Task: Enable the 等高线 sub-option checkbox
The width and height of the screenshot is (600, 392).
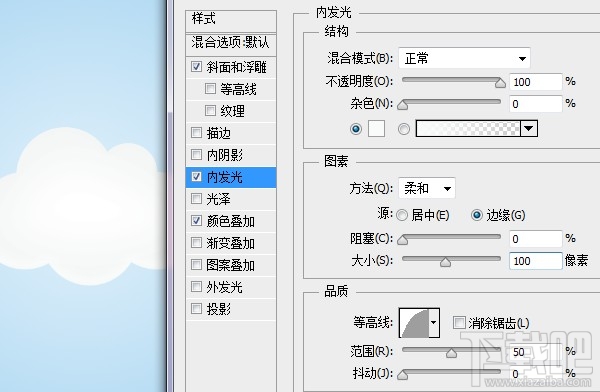Action: pyautogui.click(x=210, y=89)
